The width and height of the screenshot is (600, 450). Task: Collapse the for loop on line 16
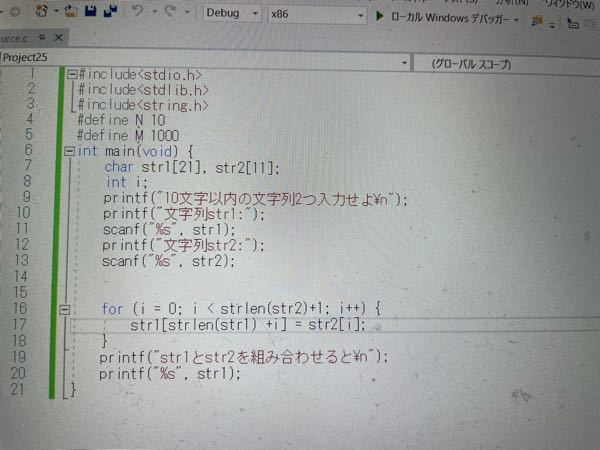coord(65,309)
